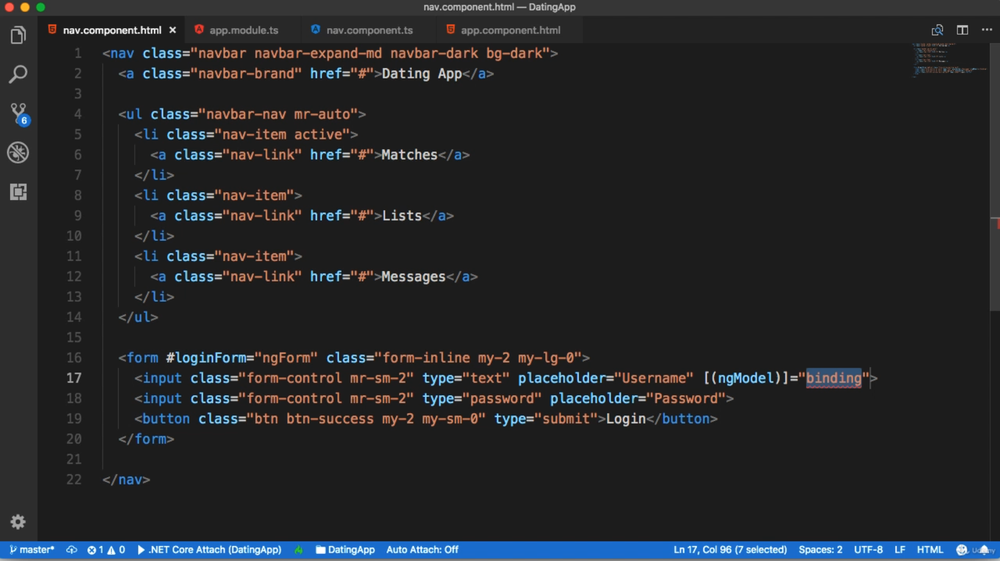Click the closing </form> tag on line 20
The height and width of the screenshot is (561, 1000).
tap(146, 439)
